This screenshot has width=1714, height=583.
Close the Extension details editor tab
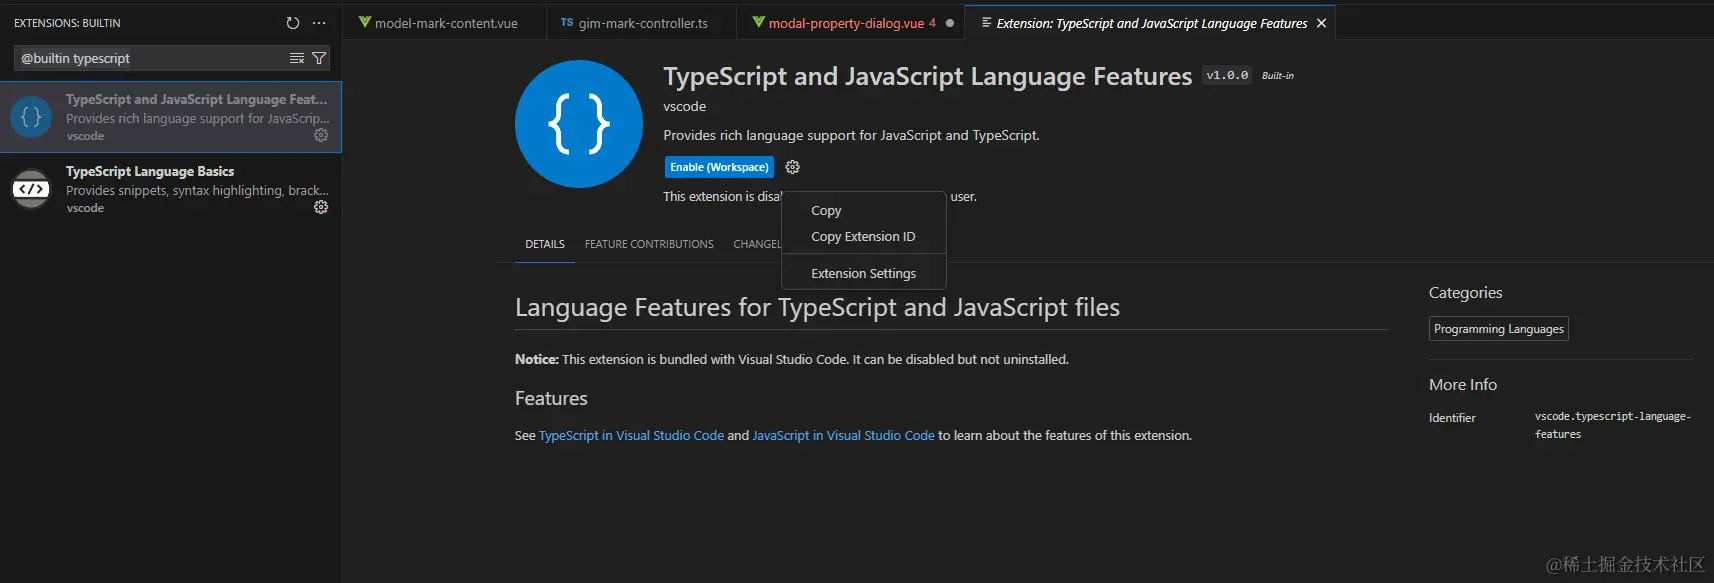coord(1322,23)
